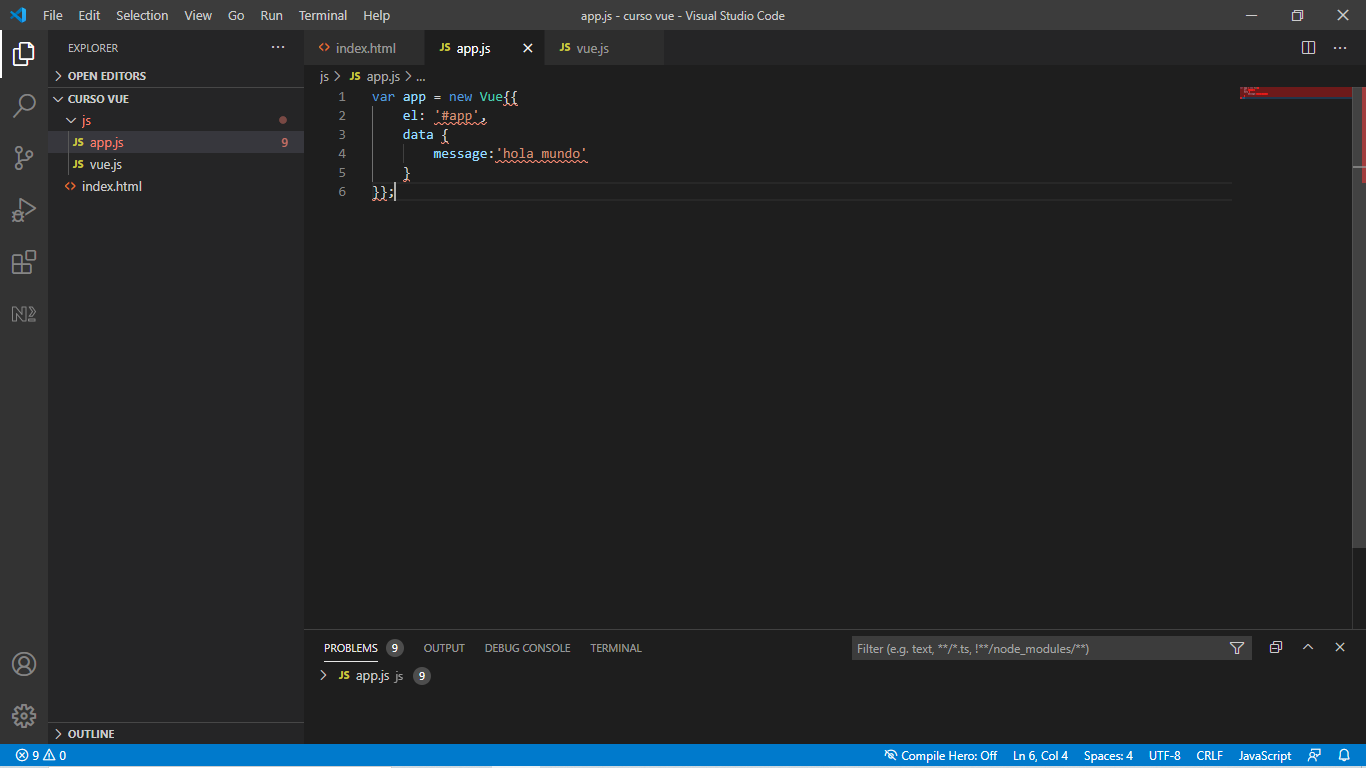Image resolution: width=1366 pixels, height=768 pixels.
Task: Close the bottom panel
Action: [1340, 648]
